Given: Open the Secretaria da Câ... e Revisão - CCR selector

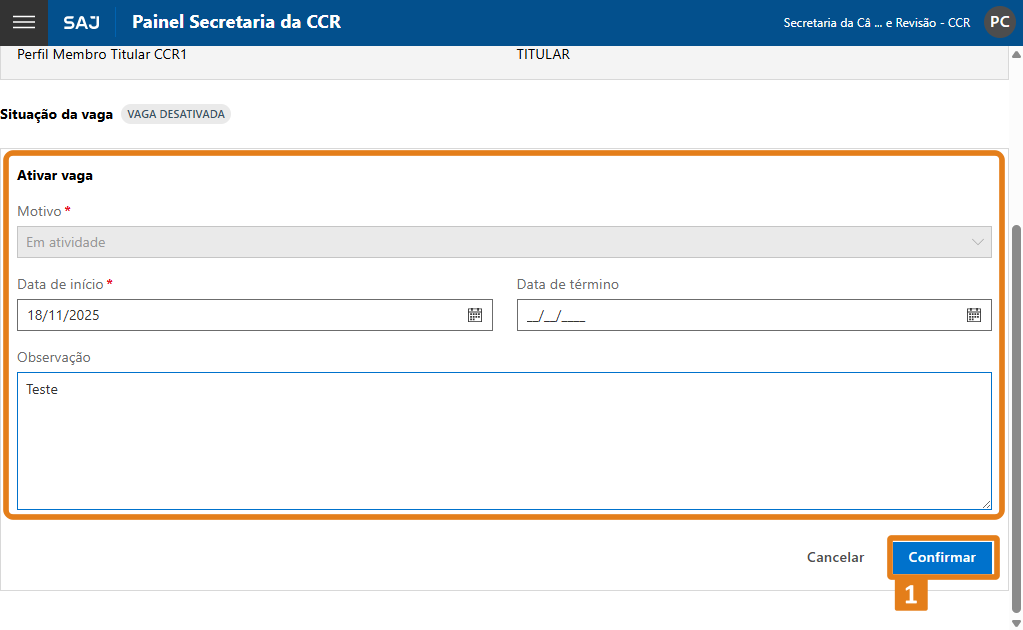Looking at the screenshot, I should click(x=876, y=22).
